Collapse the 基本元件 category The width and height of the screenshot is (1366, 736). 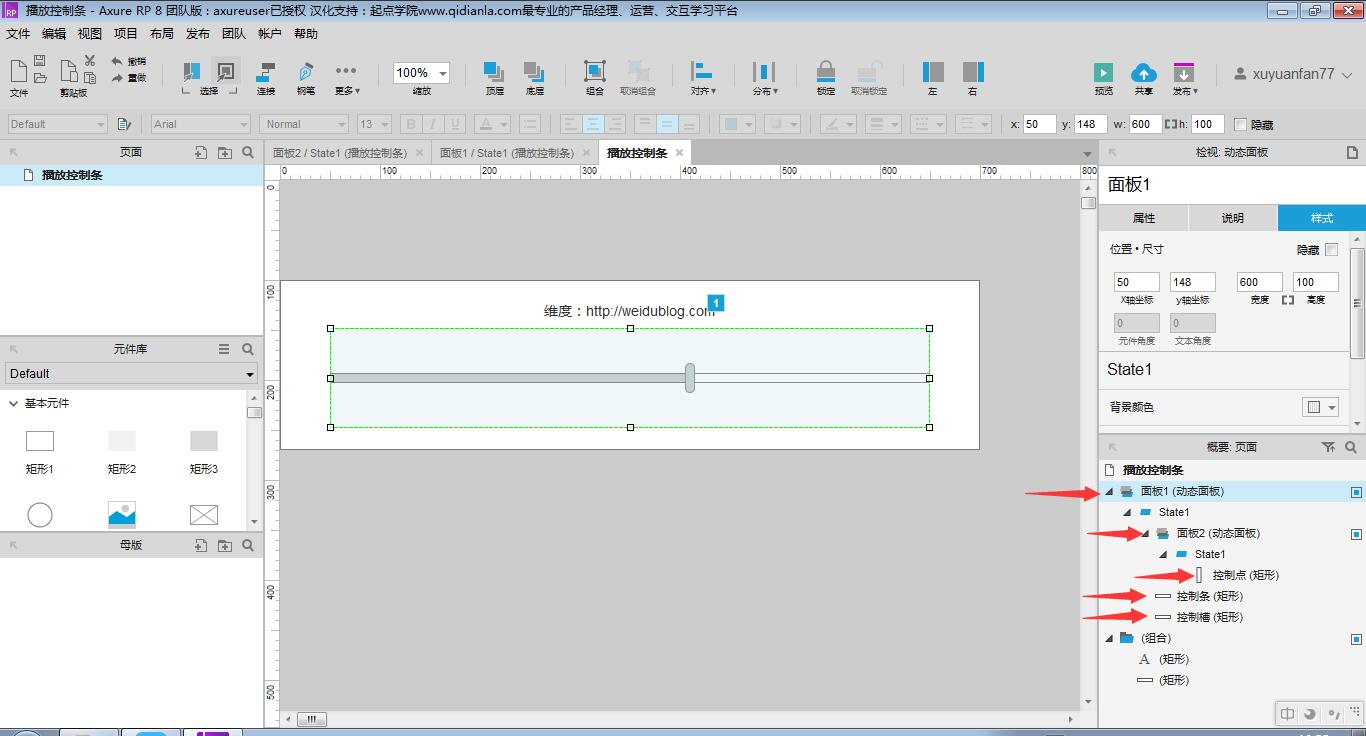click(14, 404)
